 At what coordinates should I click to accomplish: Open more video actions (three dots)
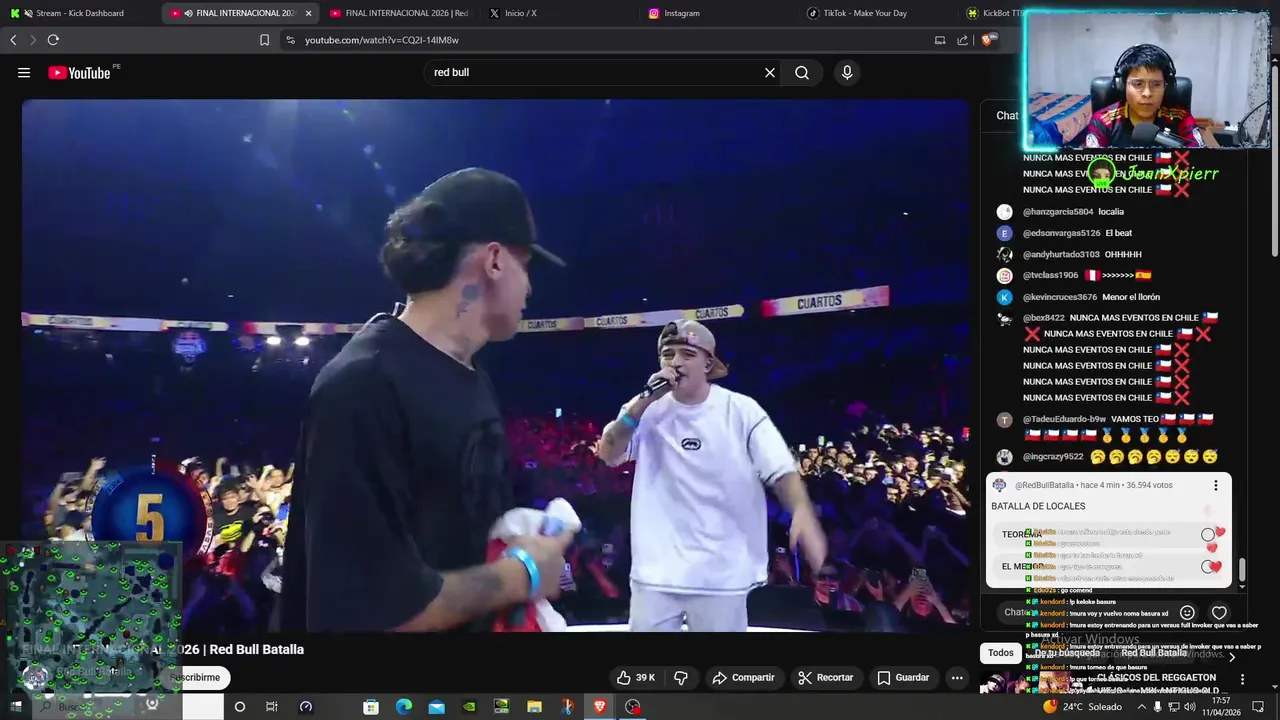pyautogui.click(x=957, y=678)
